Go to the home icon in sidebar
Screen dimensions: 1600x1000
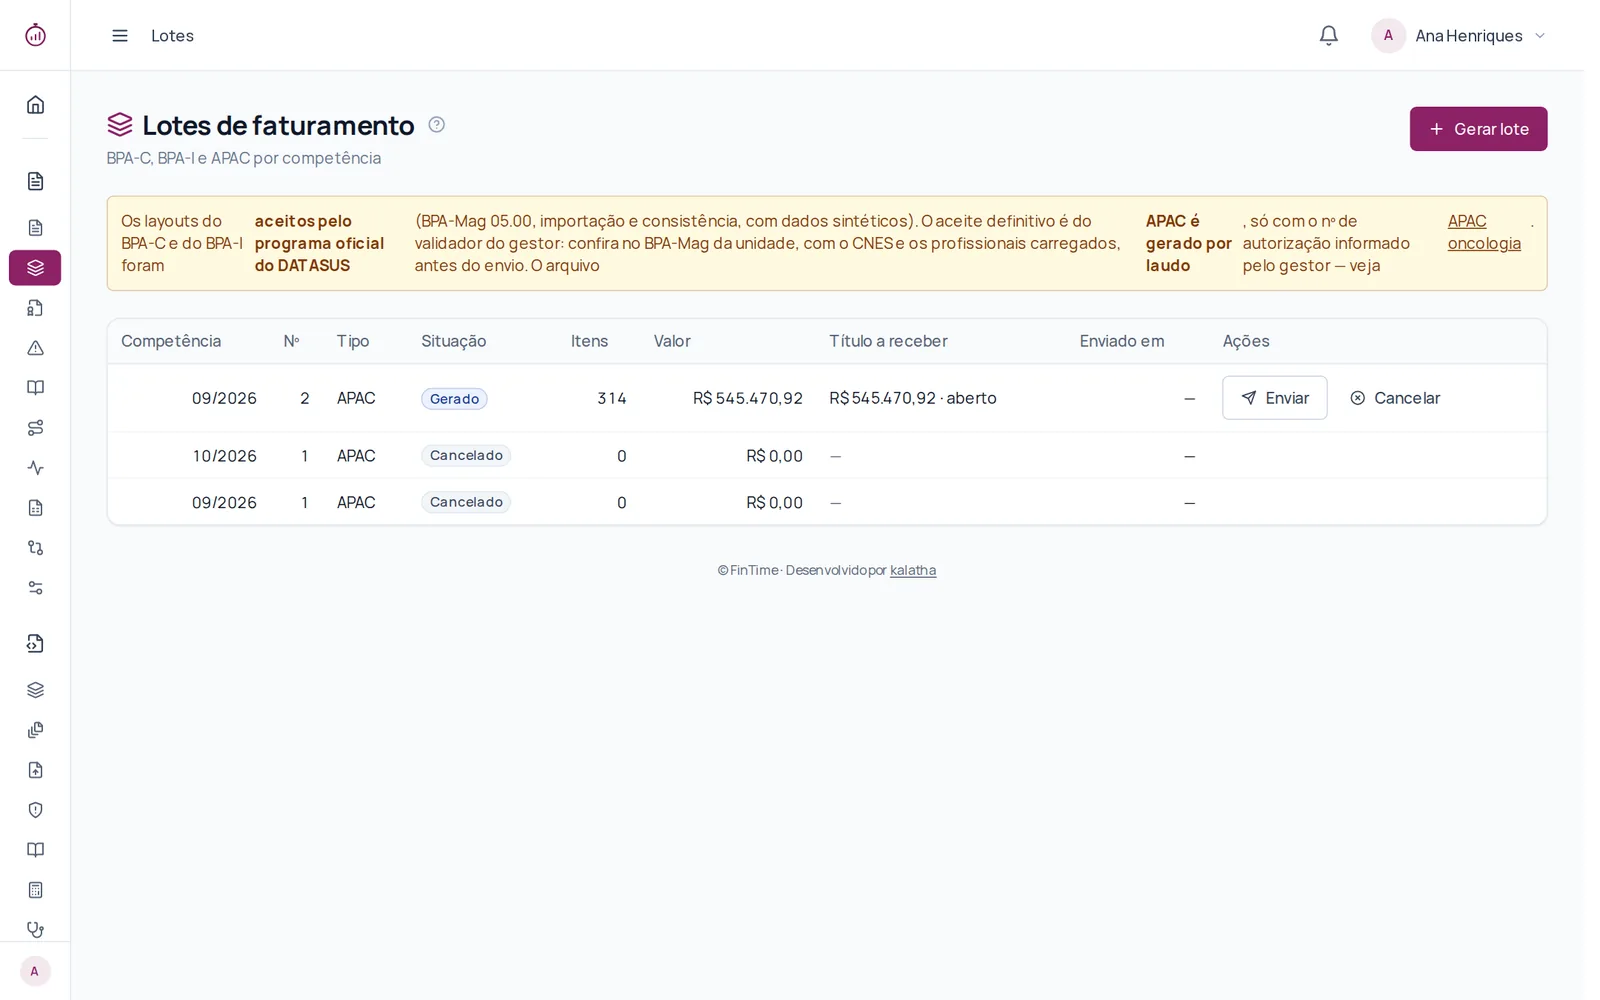coord(35,105)
